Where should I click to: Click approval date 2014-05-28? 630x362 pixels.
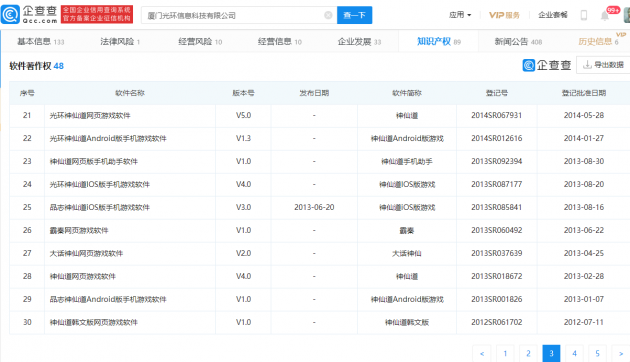[584, 115]
